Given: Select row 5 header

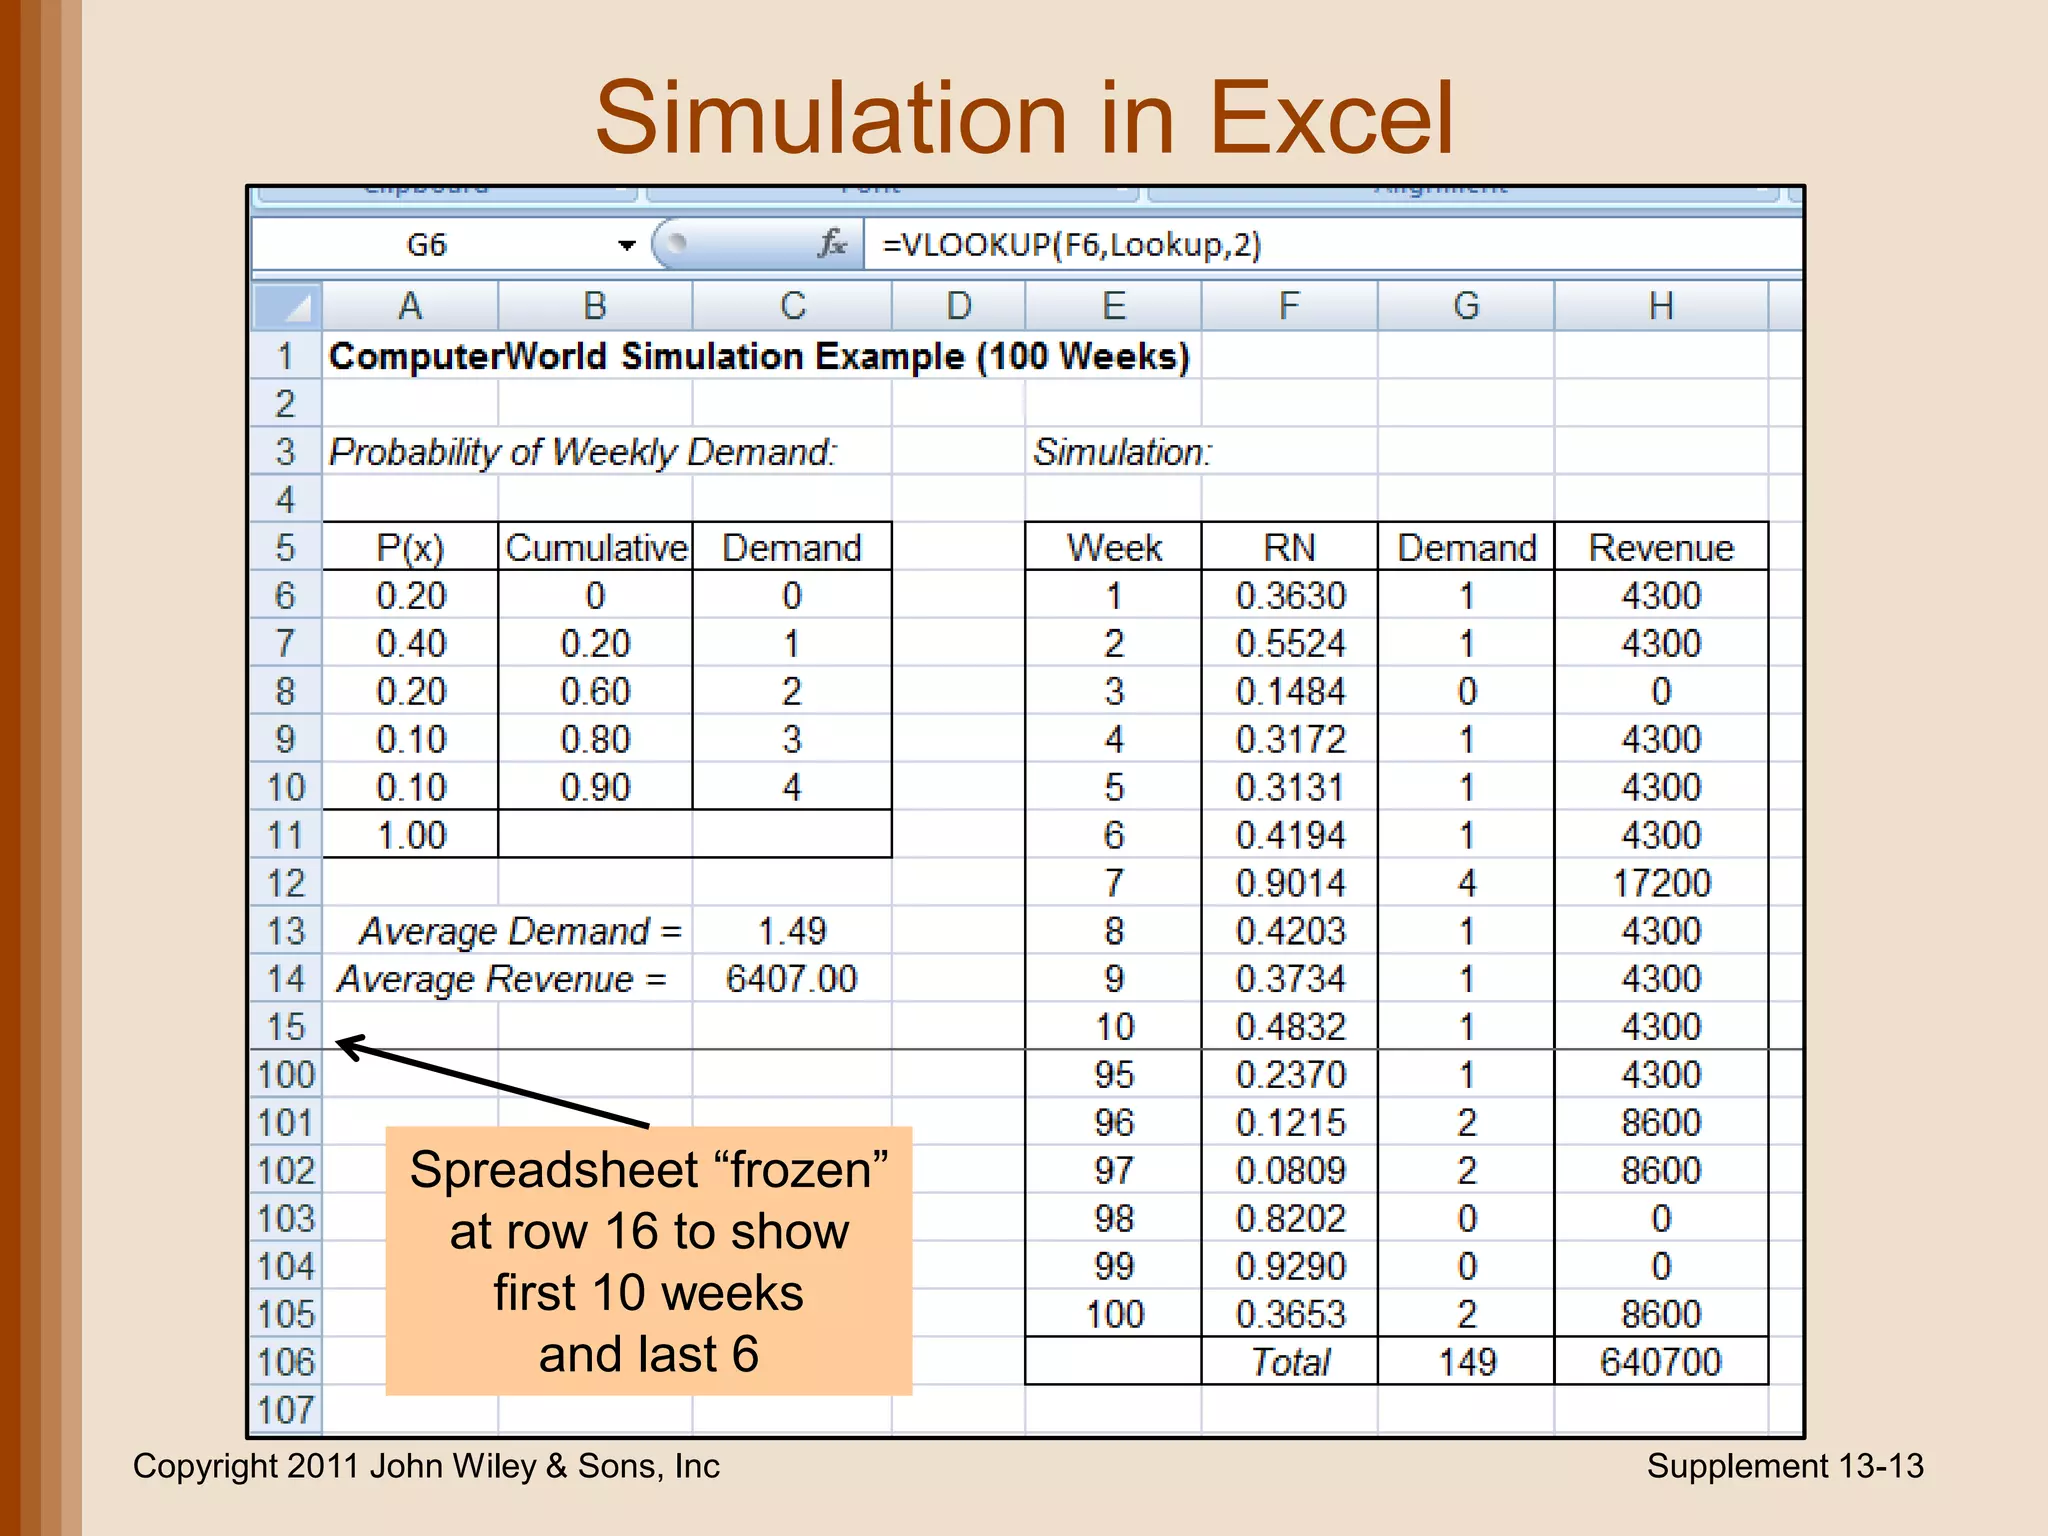Looking at the screenshot, I should point(286,548).
